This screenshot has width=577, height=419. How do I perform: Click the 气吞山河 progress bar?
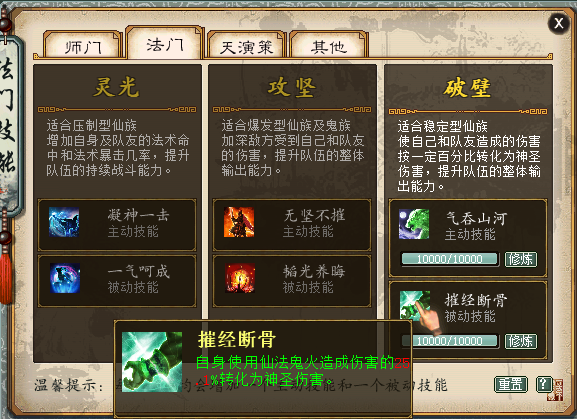449,259
